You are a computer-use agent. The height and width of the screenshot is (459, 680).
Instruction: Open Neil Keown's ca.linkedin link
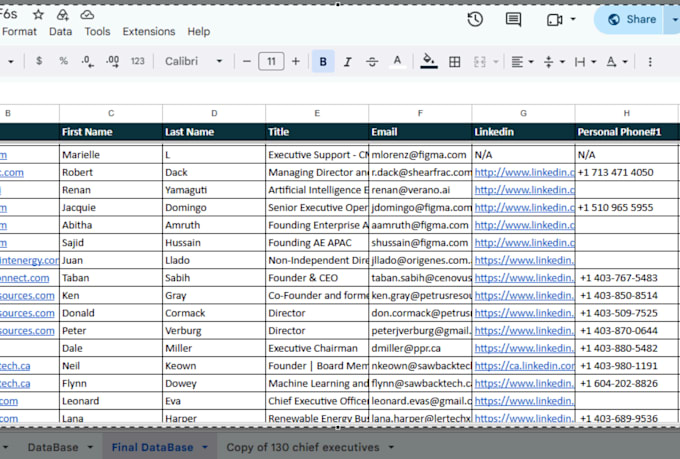(524, 366)
